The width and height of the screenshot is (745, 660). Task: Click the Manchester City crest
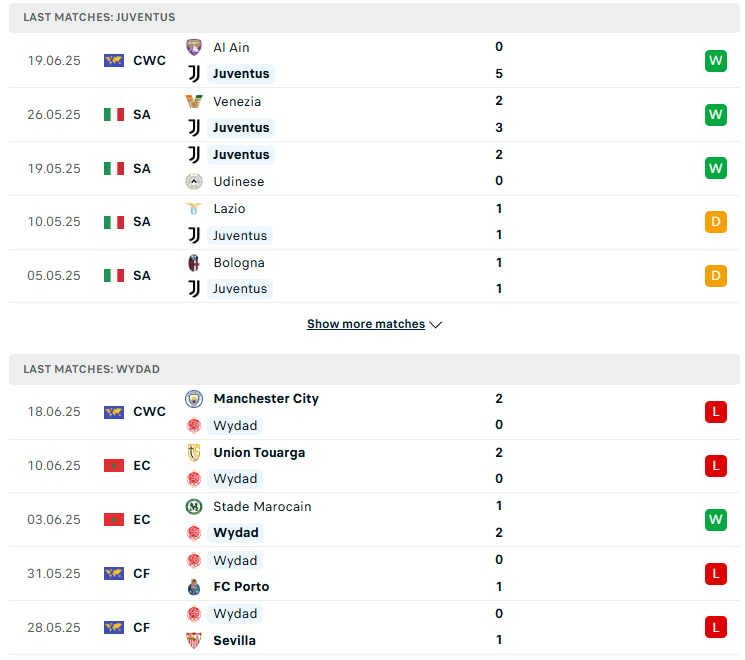coord(193,399)
